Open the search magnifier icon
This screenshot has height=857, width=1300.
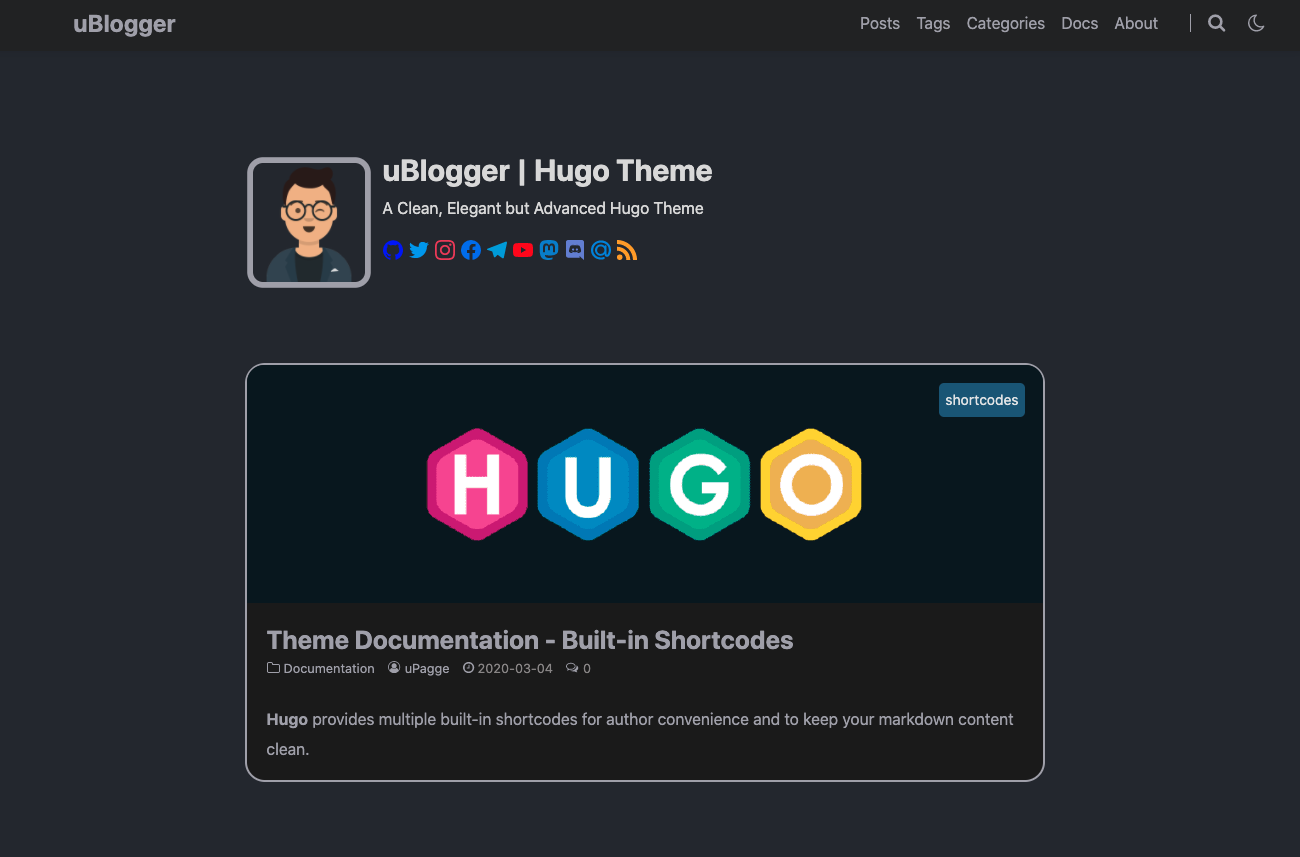click(x=1216, y=23)
